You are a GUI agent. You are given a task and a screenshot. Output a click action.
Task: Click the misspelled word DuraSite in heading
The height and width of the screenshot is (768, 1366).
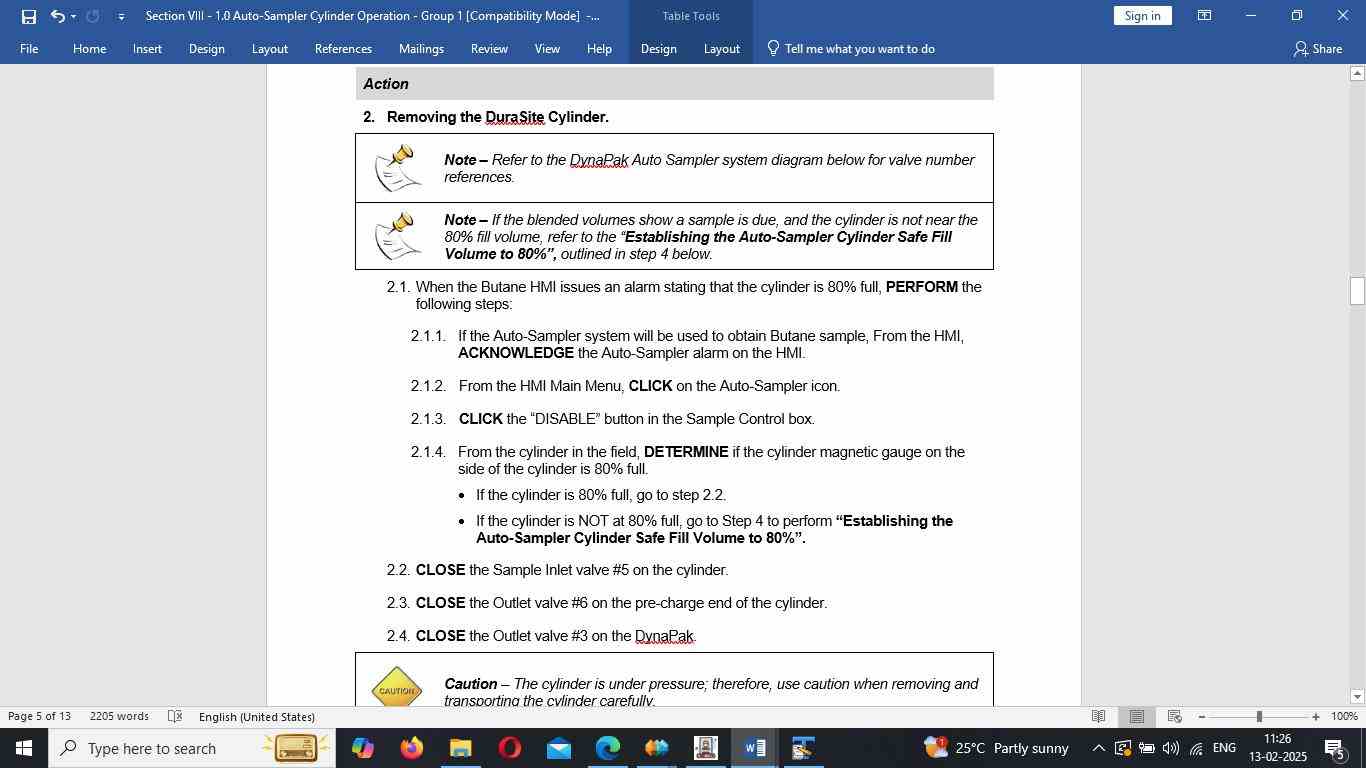(x=514, y=117)
